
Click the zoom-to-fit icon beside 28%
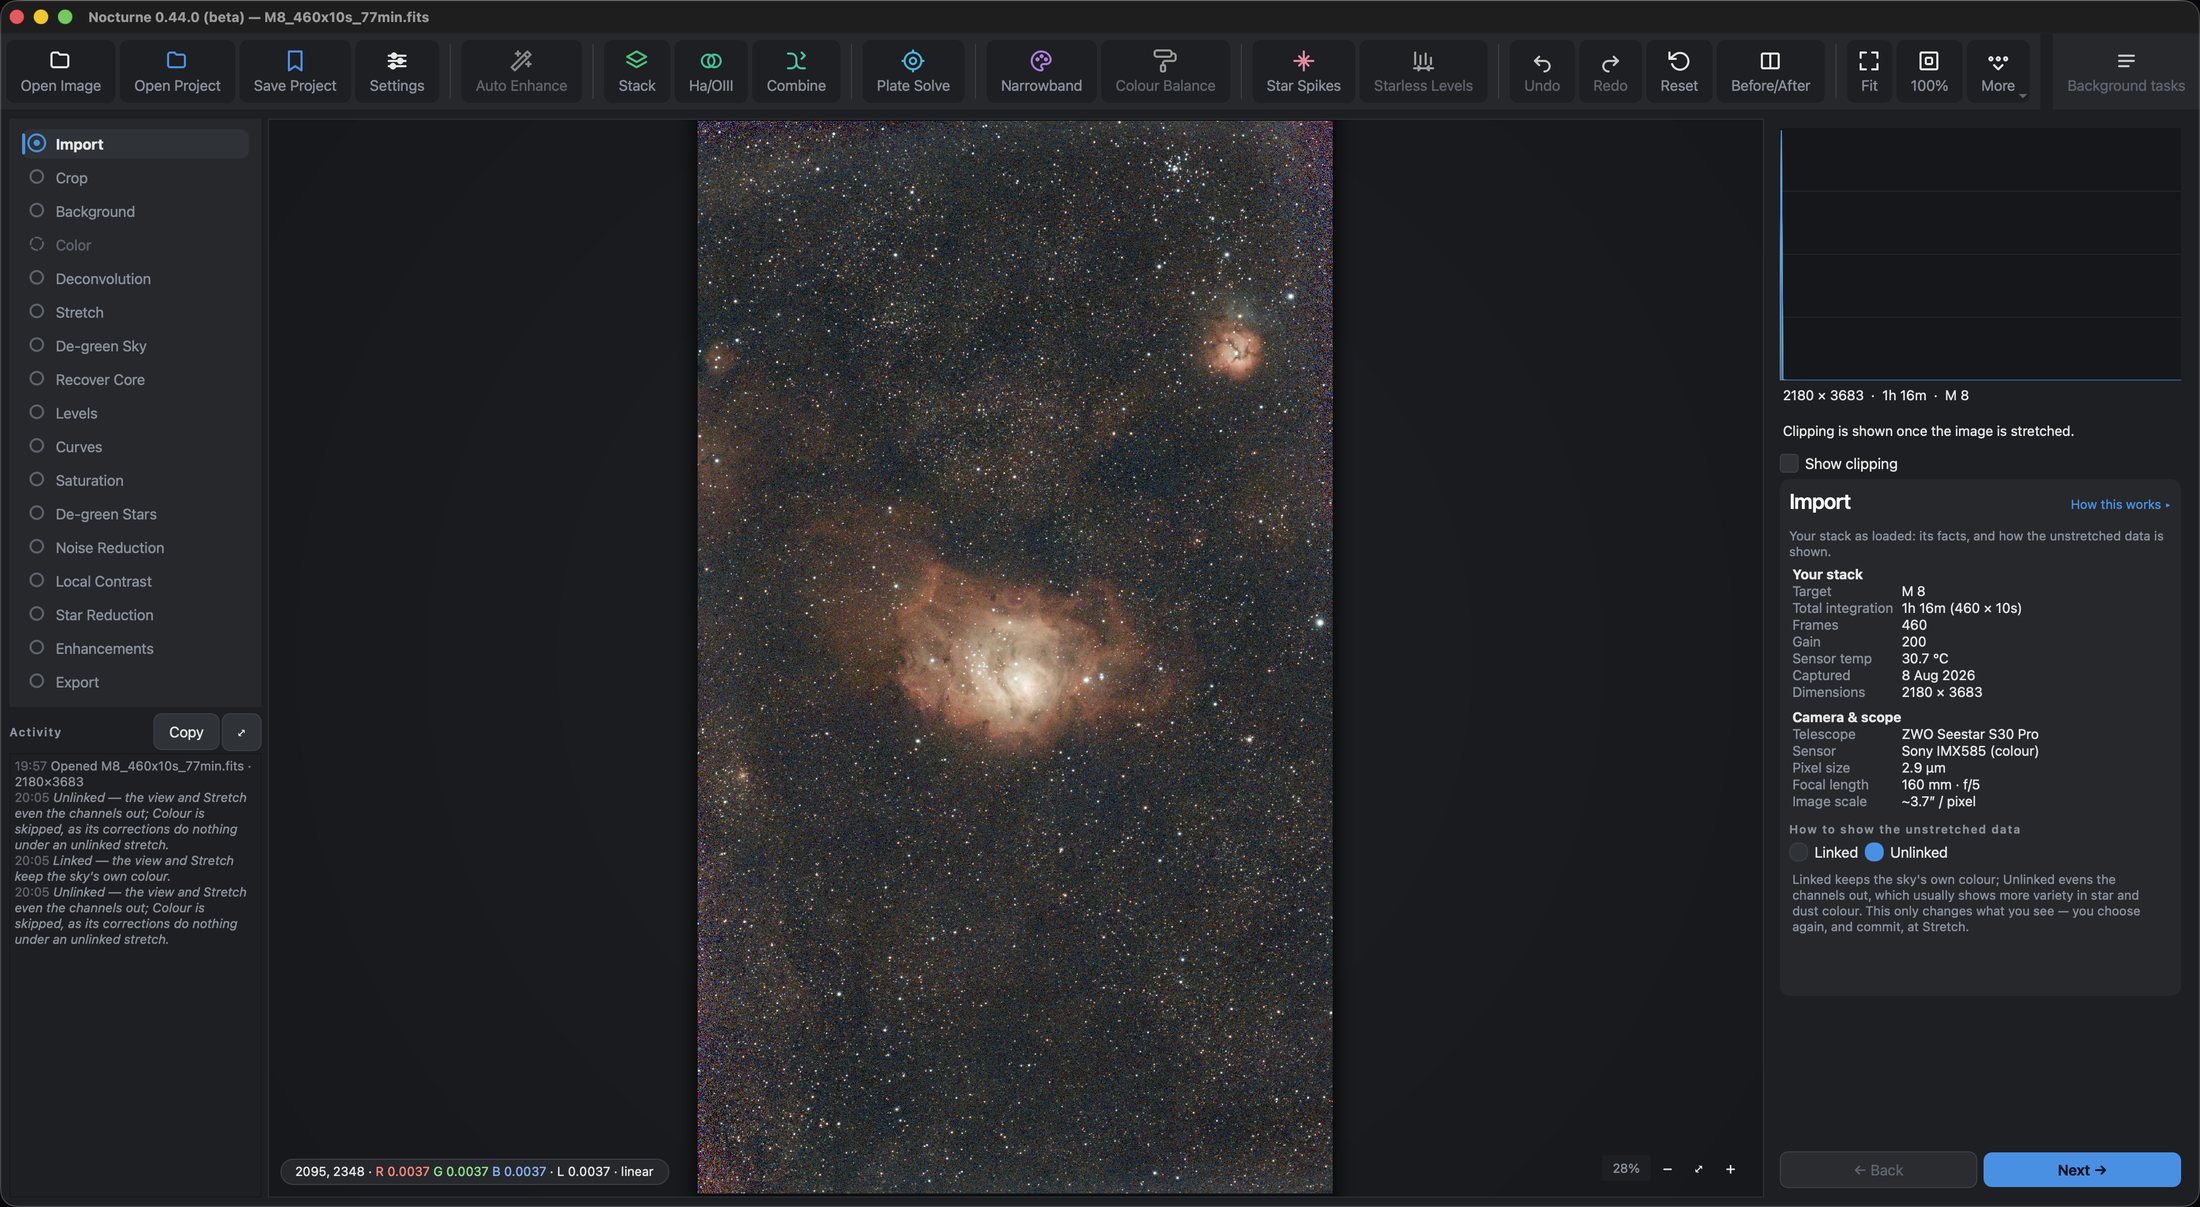coord(1698,1169)
